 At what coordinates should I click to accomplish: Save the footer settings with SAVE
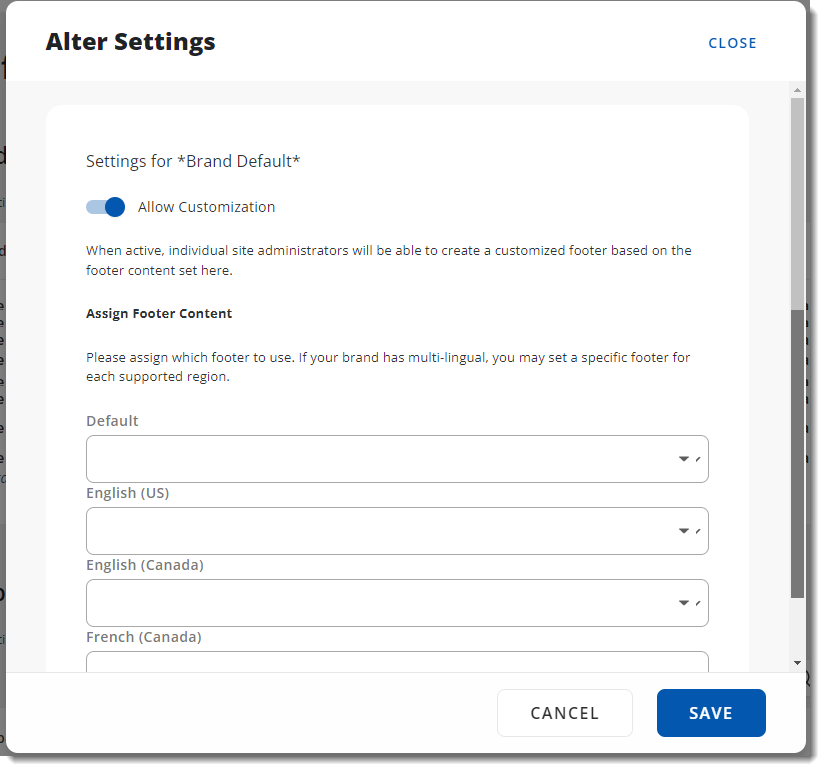click(x=710, y=713)
